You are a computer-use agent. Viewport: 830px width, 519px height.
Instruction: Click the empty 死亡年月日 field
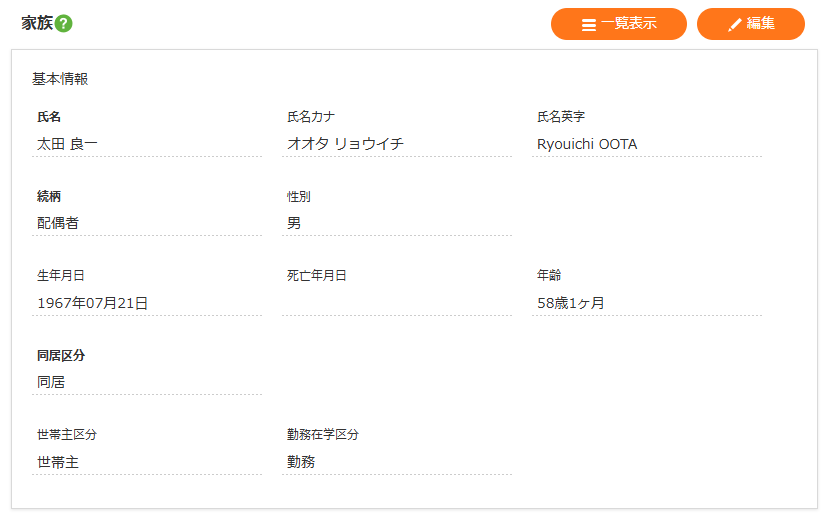pyautogui.click(x=396, y=303)
